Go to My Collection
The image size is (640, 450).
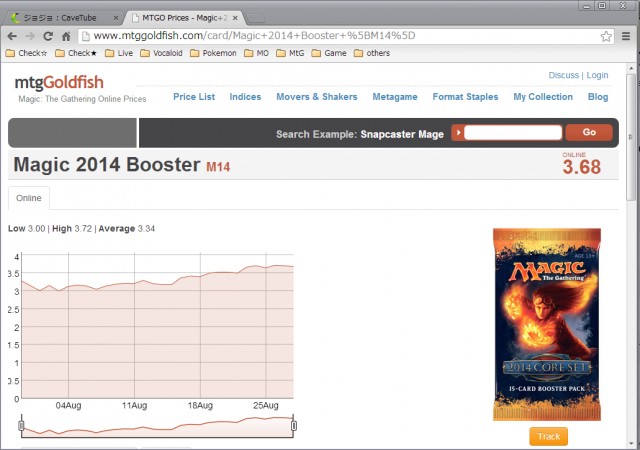click(x=543, y=97)
